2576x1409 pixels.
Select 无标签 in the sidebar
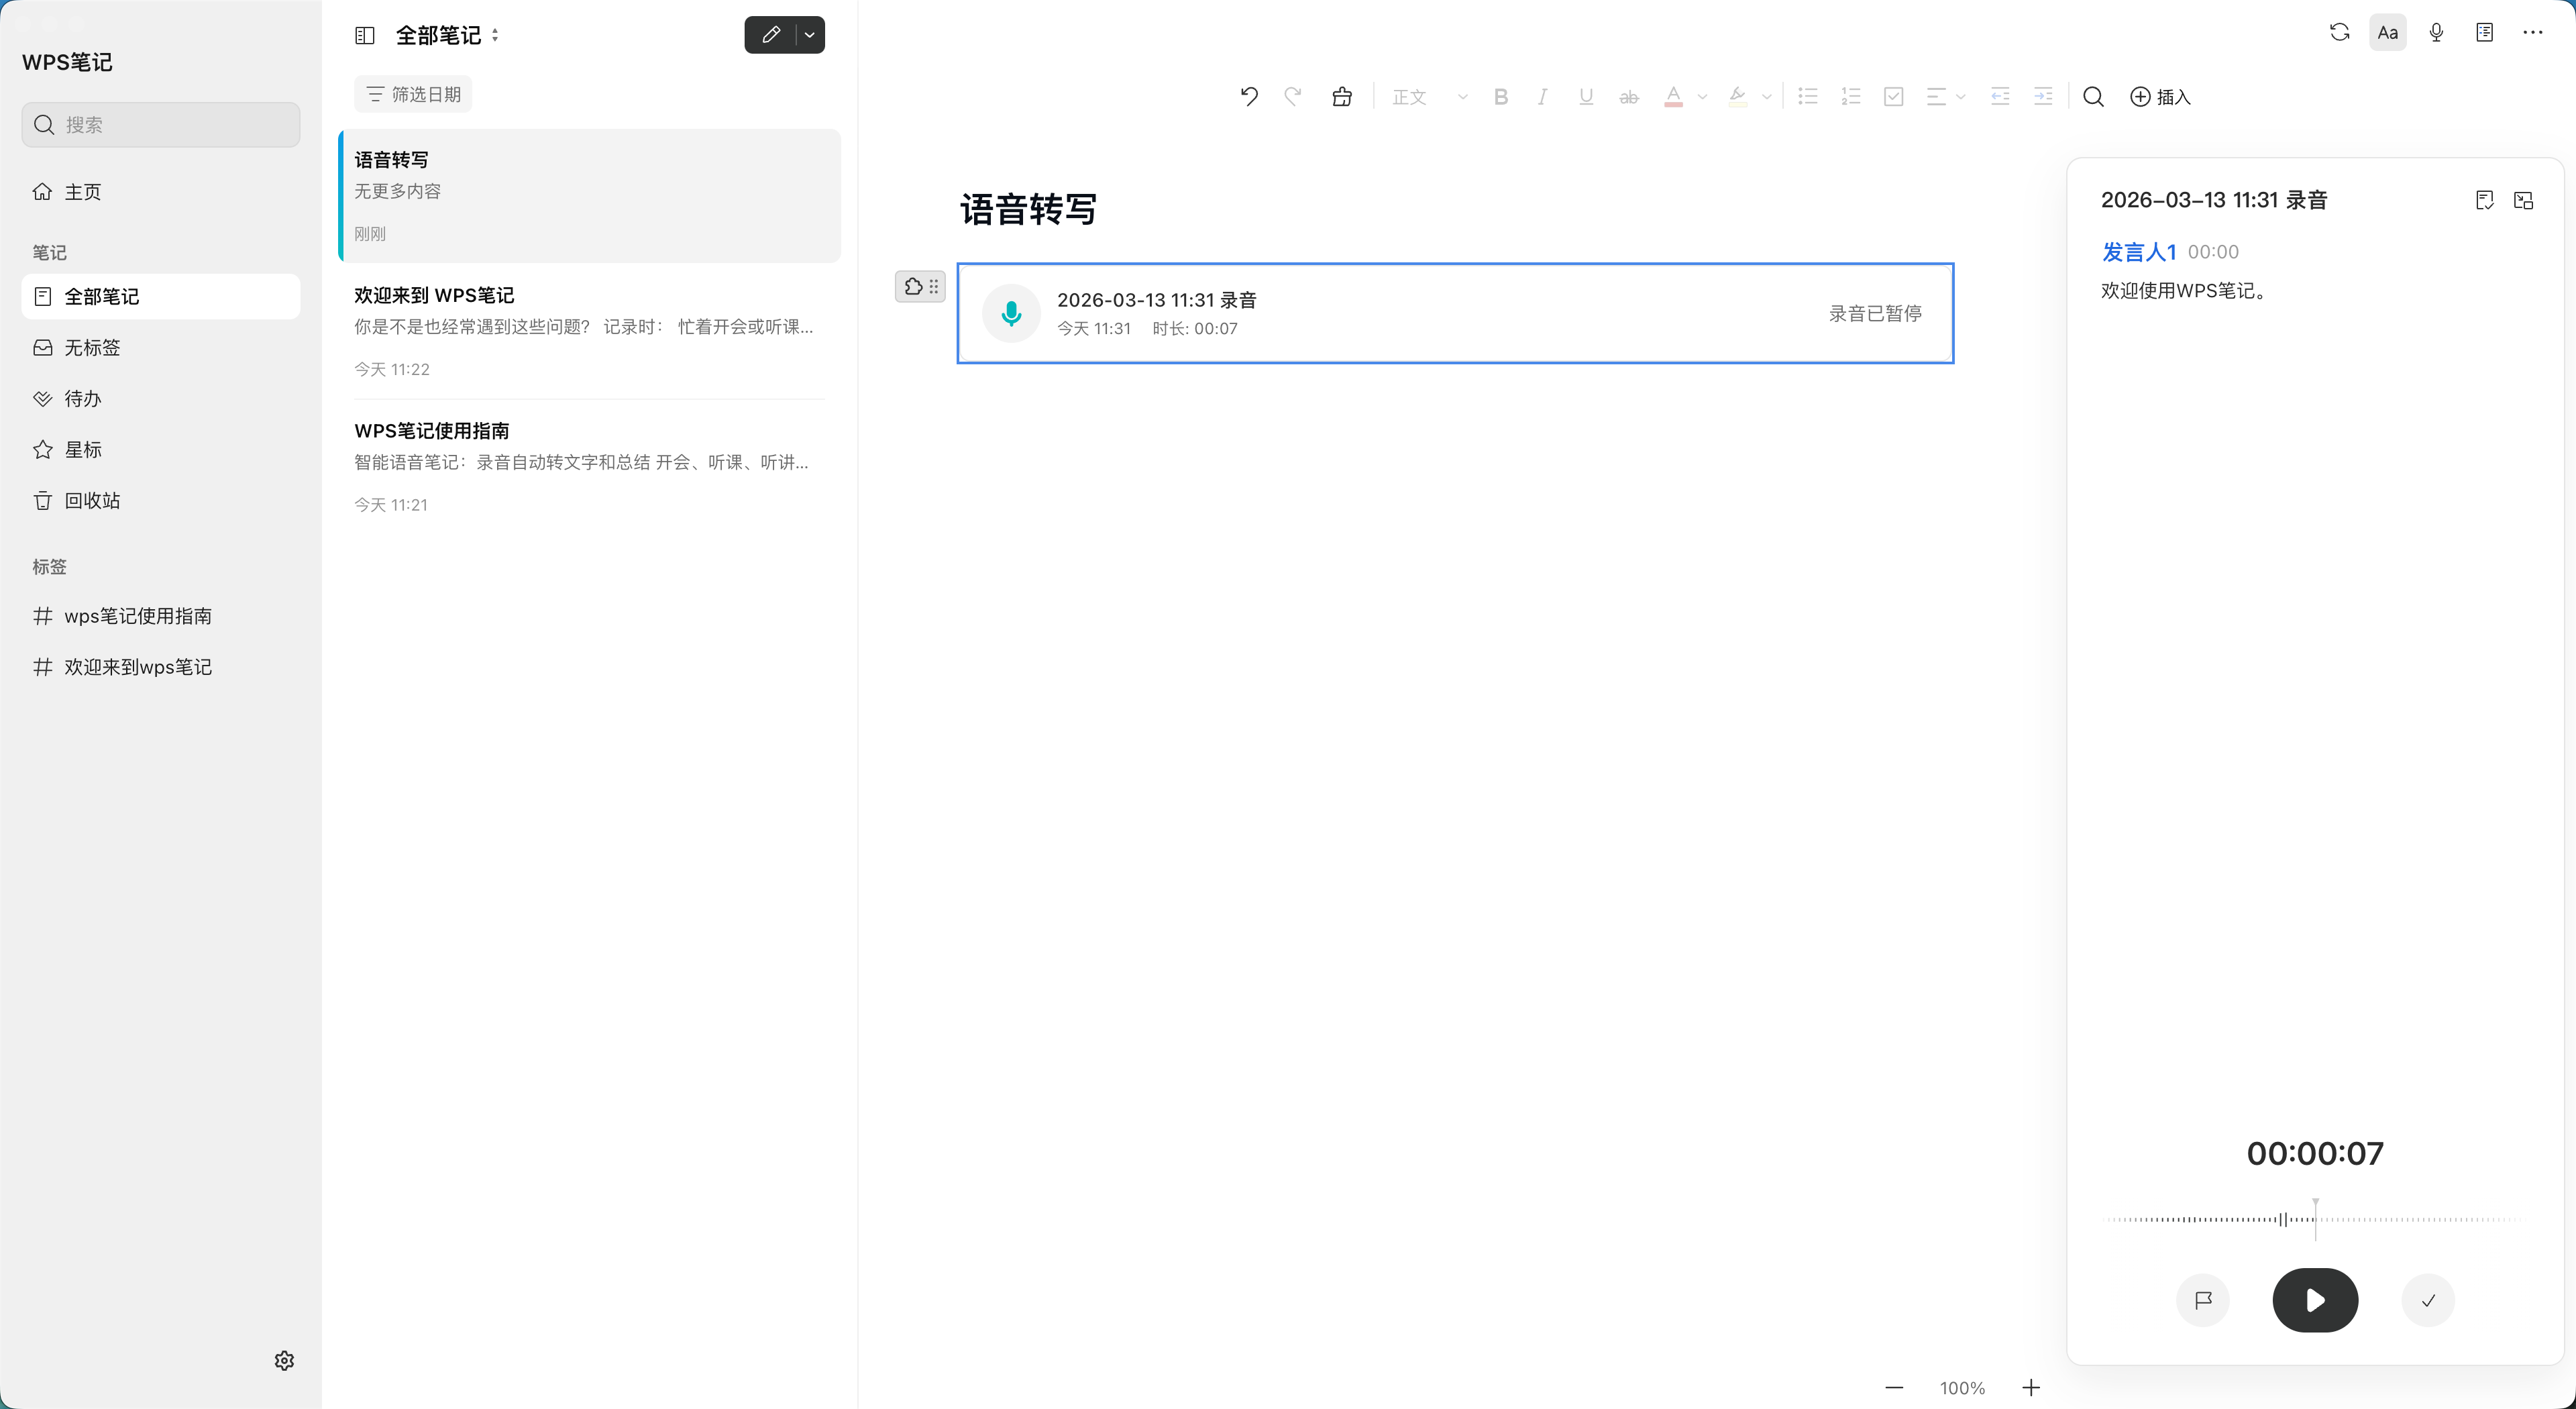point(161,347)
